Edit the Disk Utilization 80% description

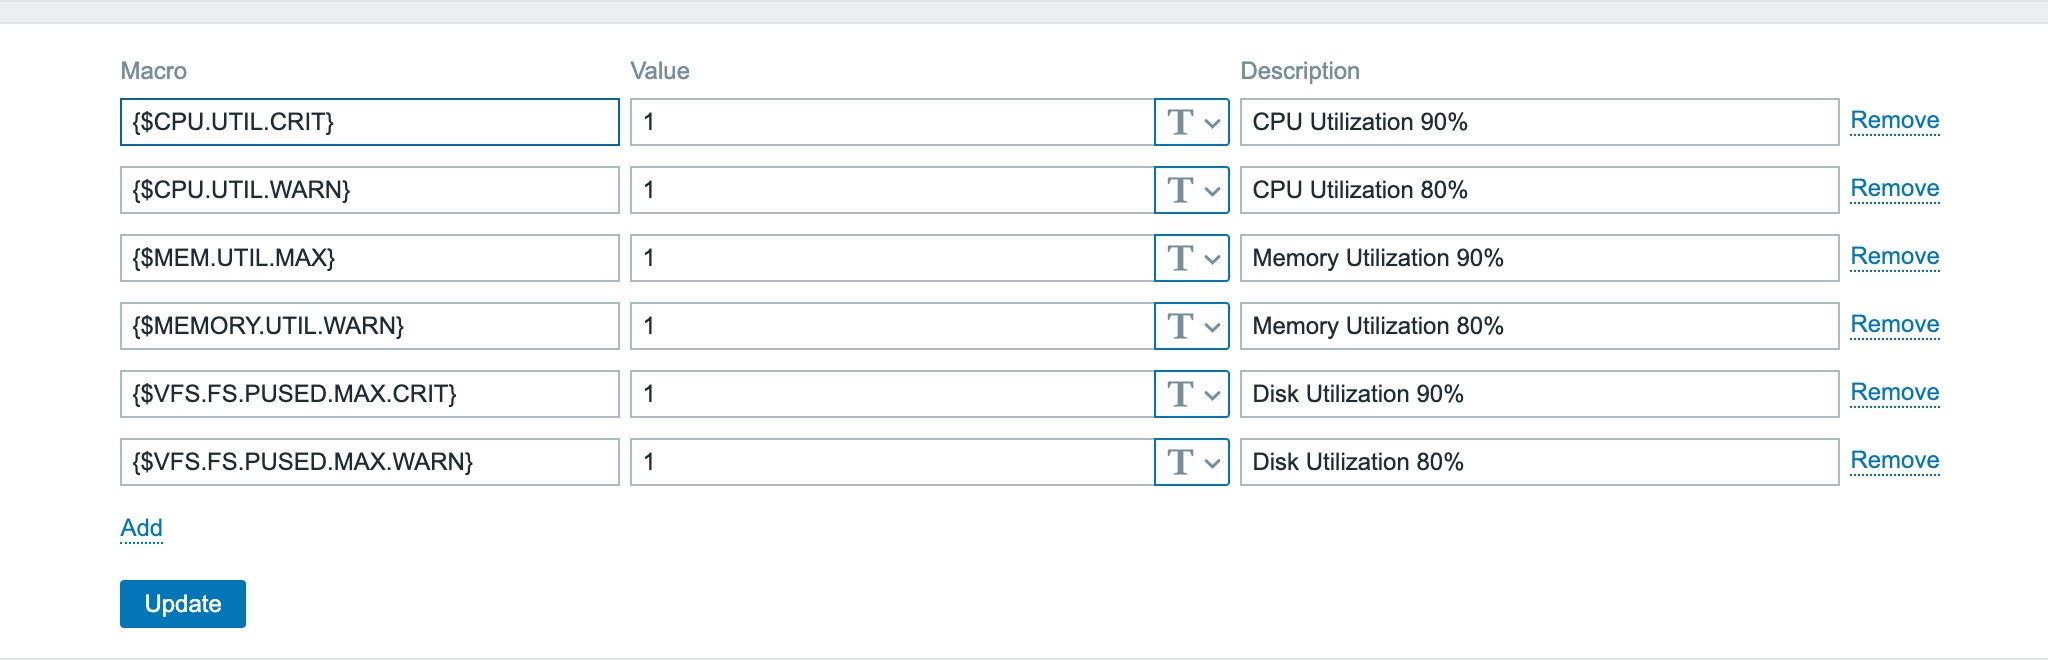tap(1539, 462)
